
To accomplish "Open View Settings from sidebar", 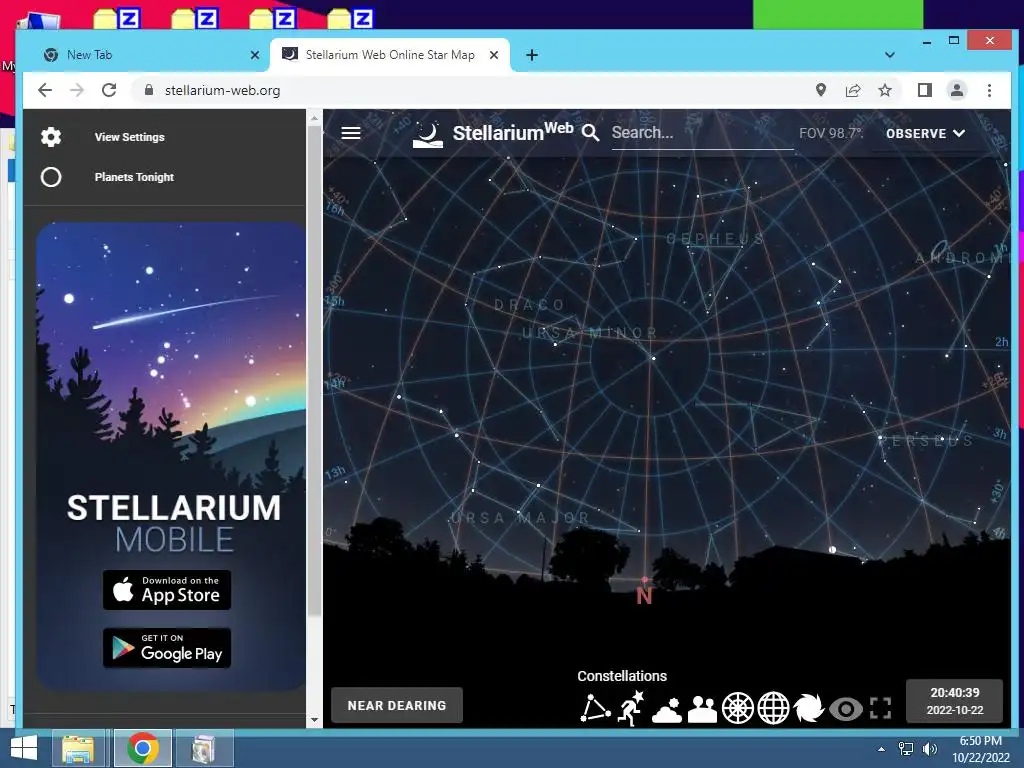I will pyautogui.click(x=129, y=137).
